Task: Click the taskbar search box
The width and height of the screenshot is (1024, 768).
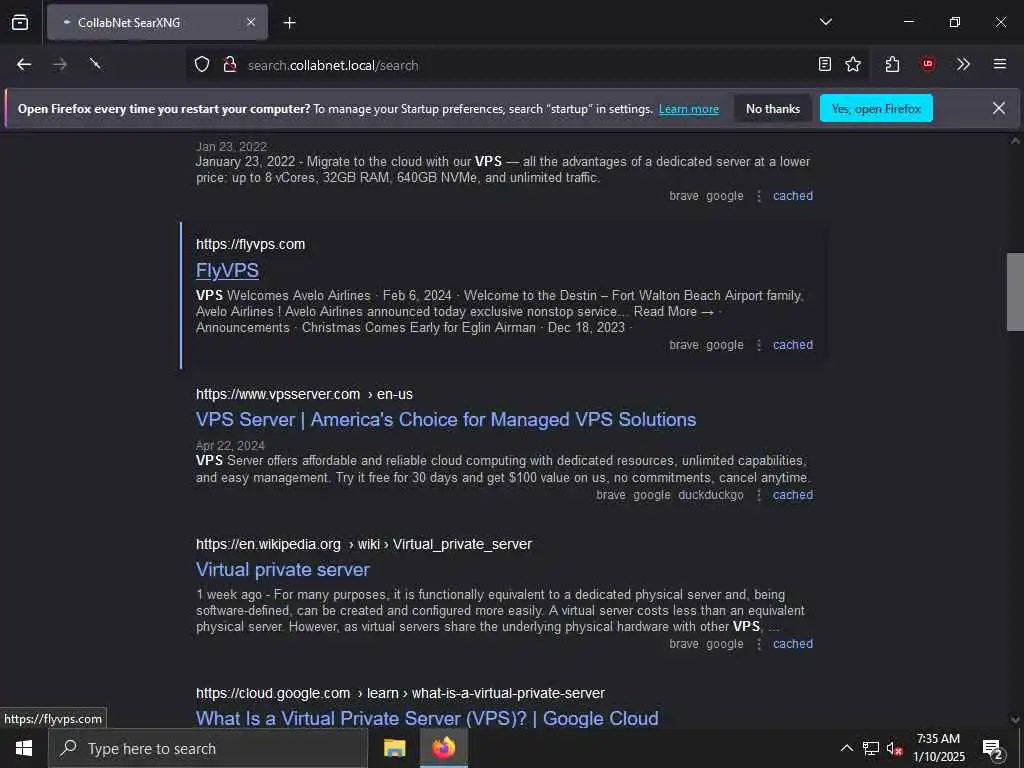Action: pyautogui.click(x=208, y=748)
